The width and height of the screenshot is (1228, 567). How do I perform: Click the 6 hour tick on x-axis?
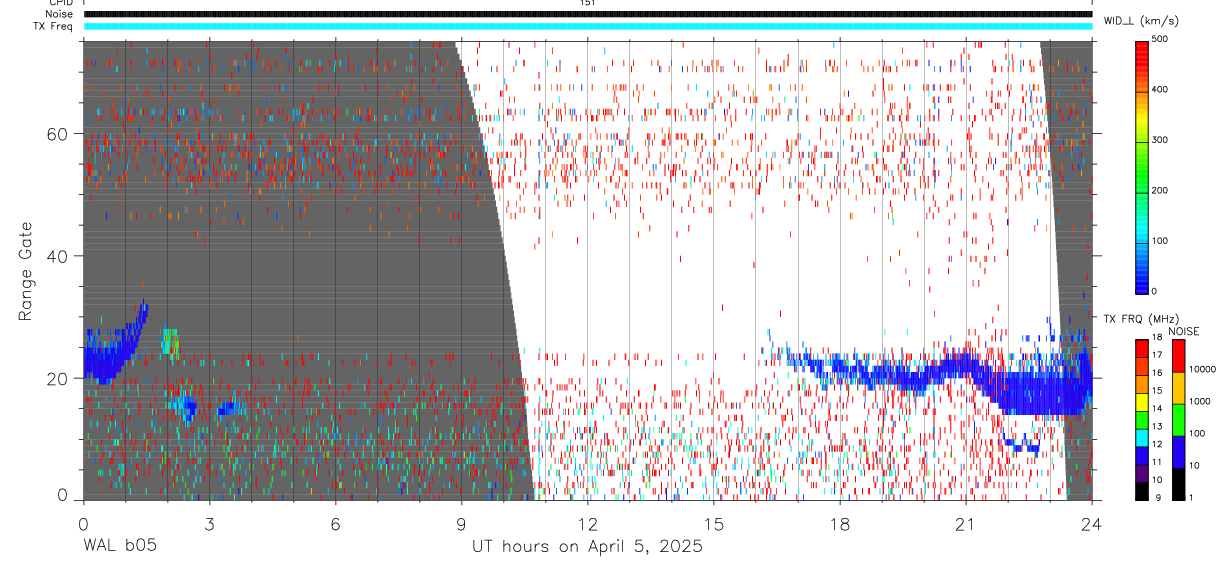(336, 523)
